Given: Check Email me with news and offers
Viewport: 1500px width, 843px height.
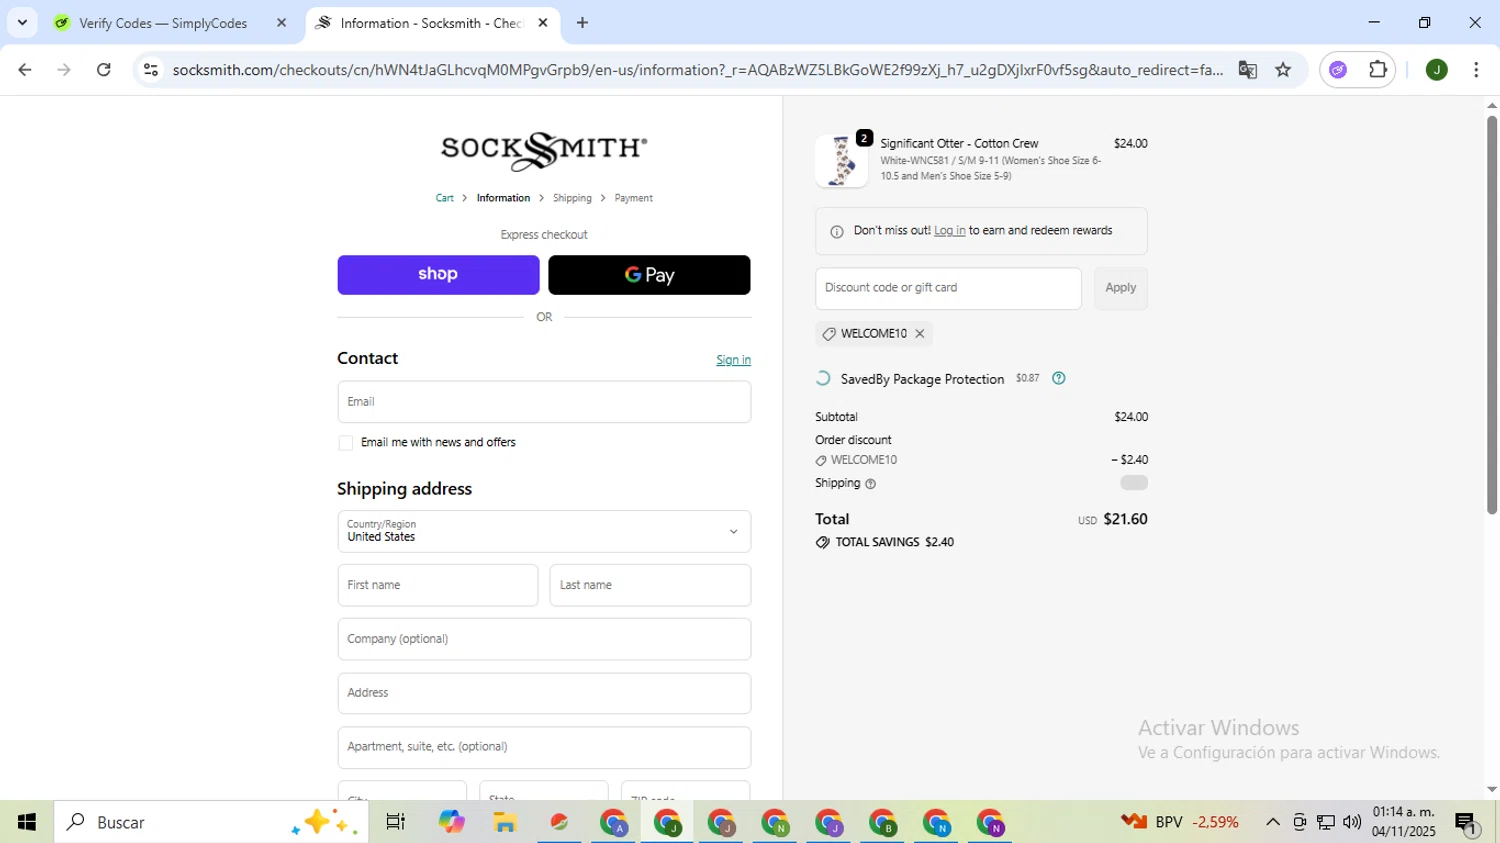Looking at the screenshot, I should coord(346,443).
